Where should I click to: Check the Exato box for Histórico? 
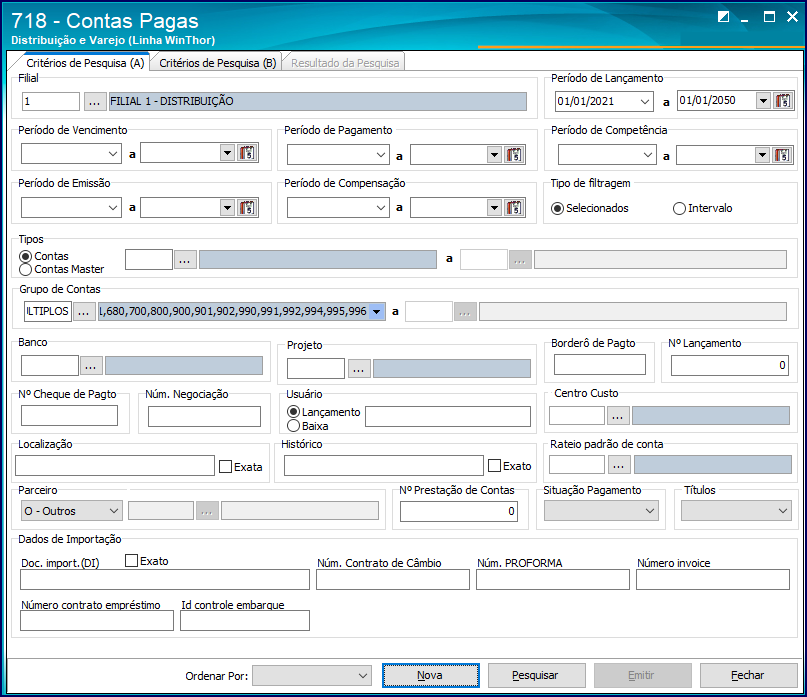494,465
